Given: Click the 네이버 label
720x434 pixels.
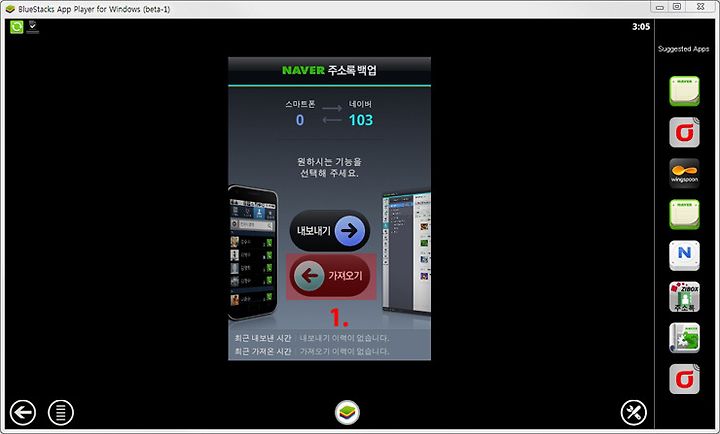Looking at the screenshot, I should pos(360,104).
